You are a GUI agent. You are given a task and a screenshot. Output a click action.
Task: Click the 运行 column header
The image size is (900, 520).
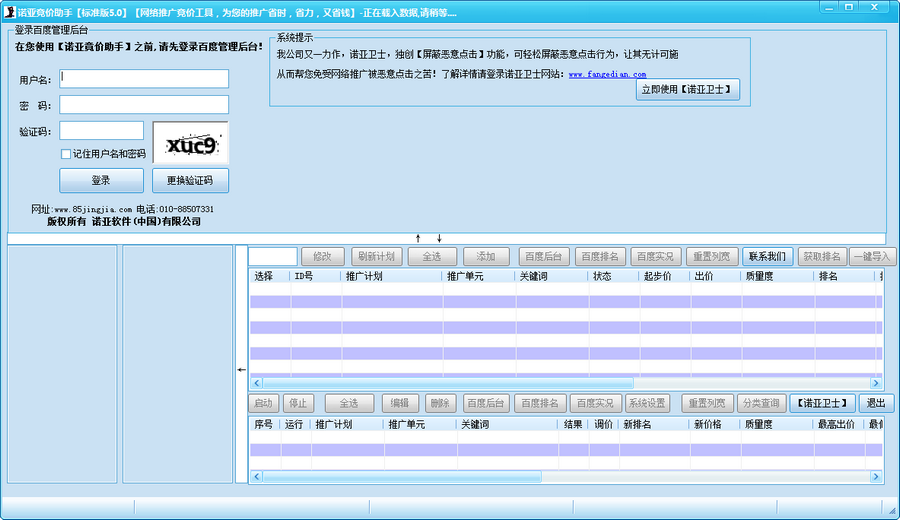click(x=296, y=424)
